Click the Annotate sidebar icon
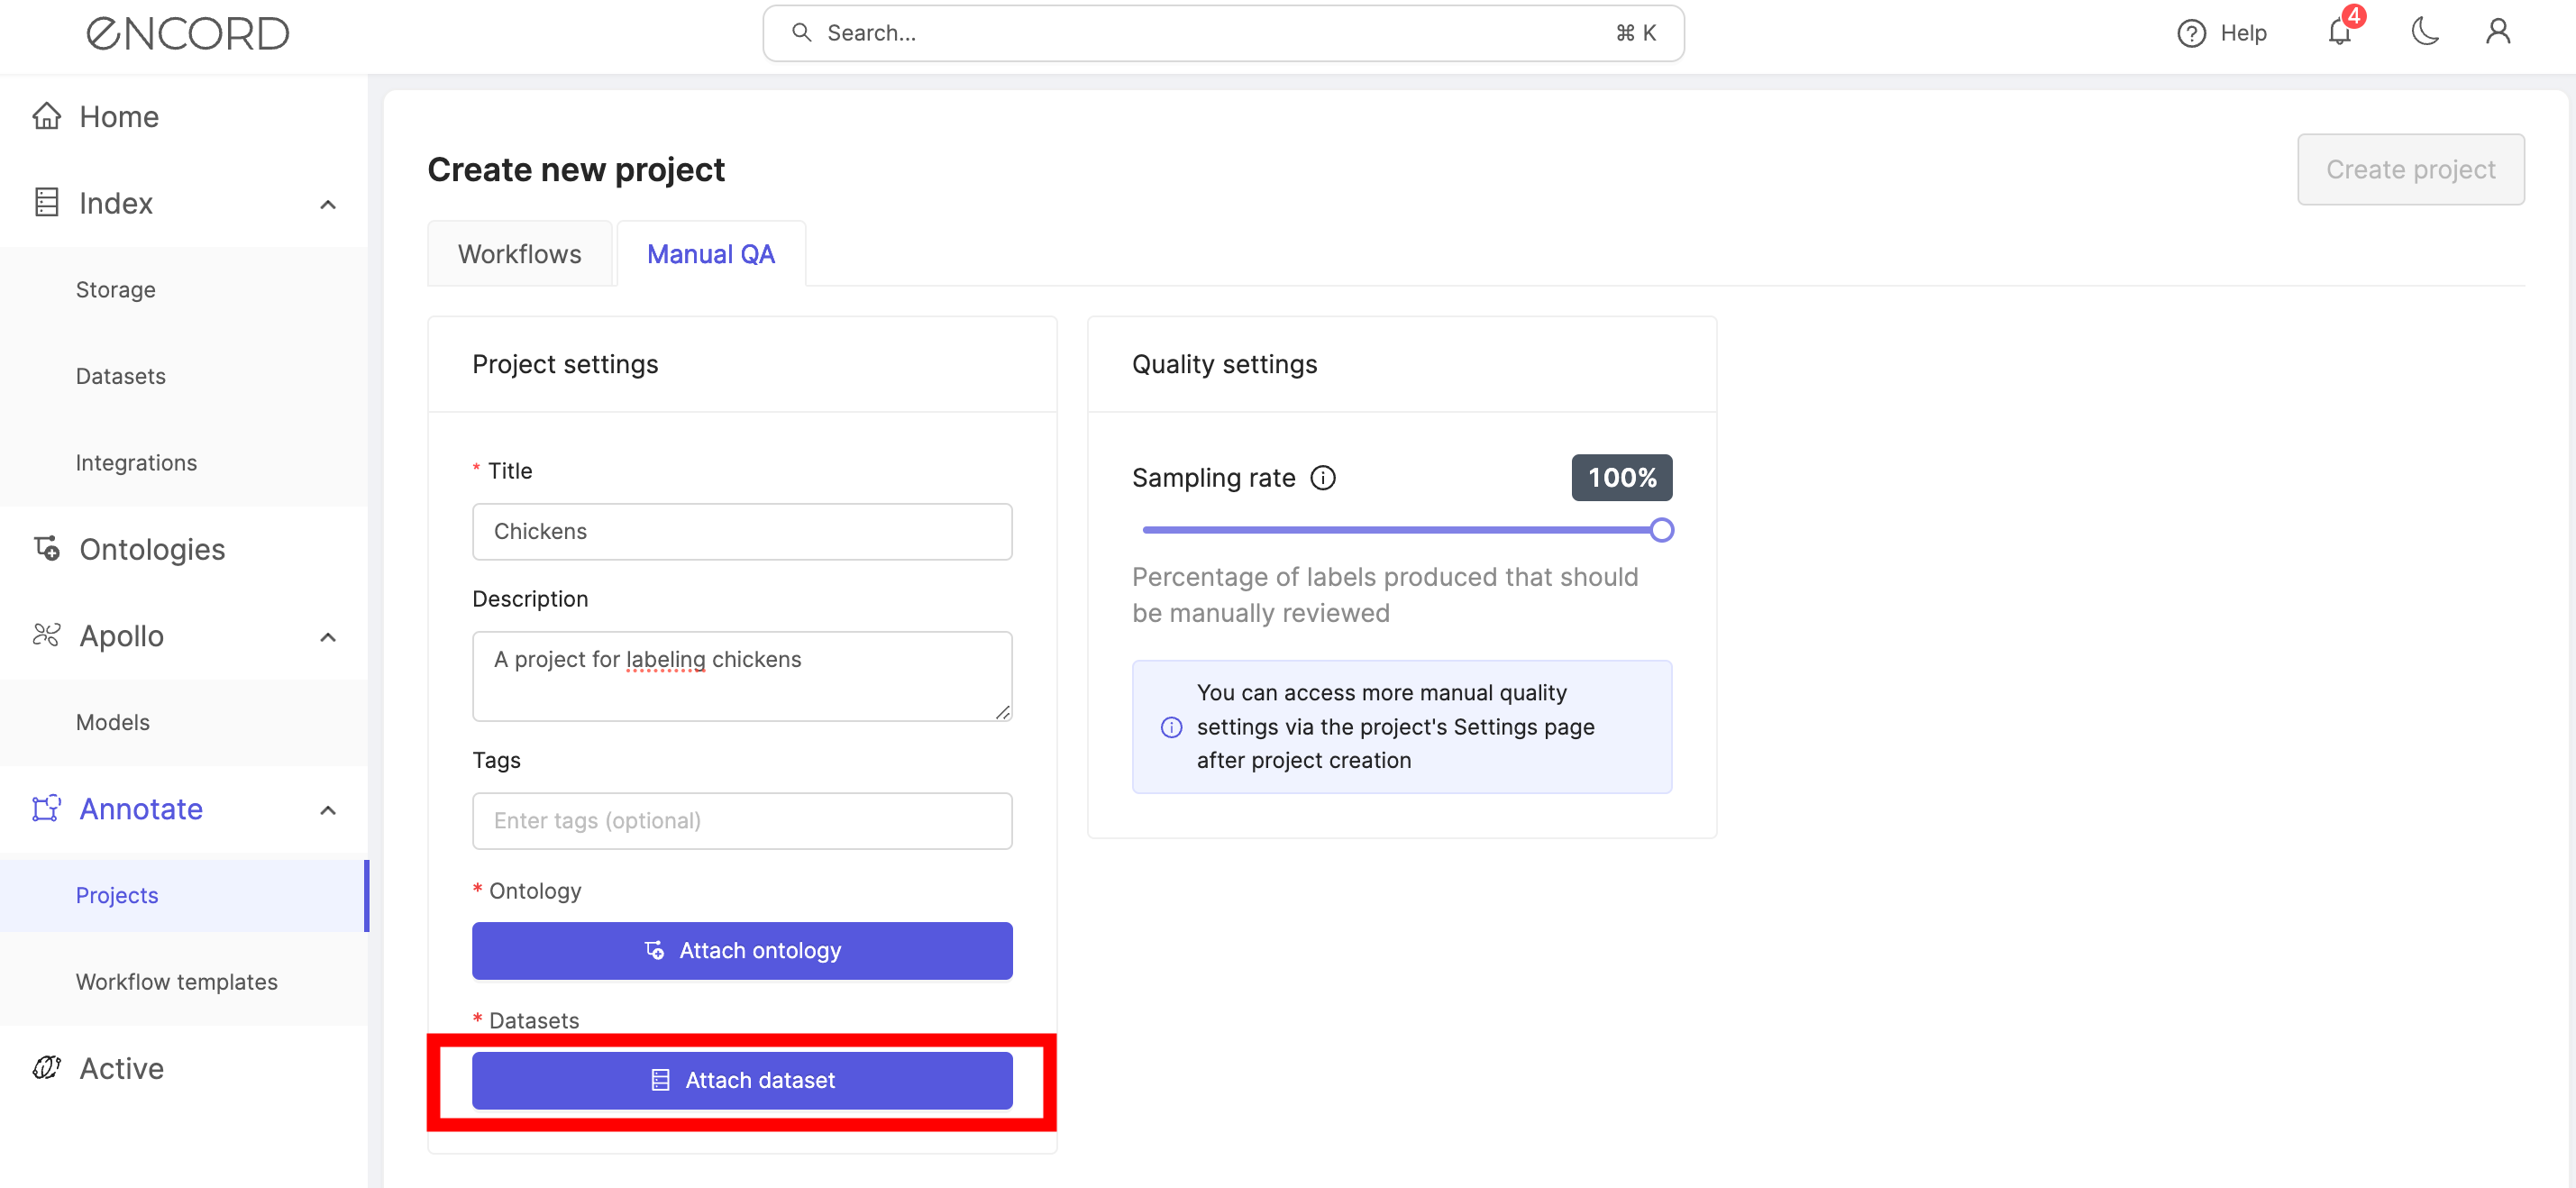Screen dimensions: 2576x1188 coord(46,808)
